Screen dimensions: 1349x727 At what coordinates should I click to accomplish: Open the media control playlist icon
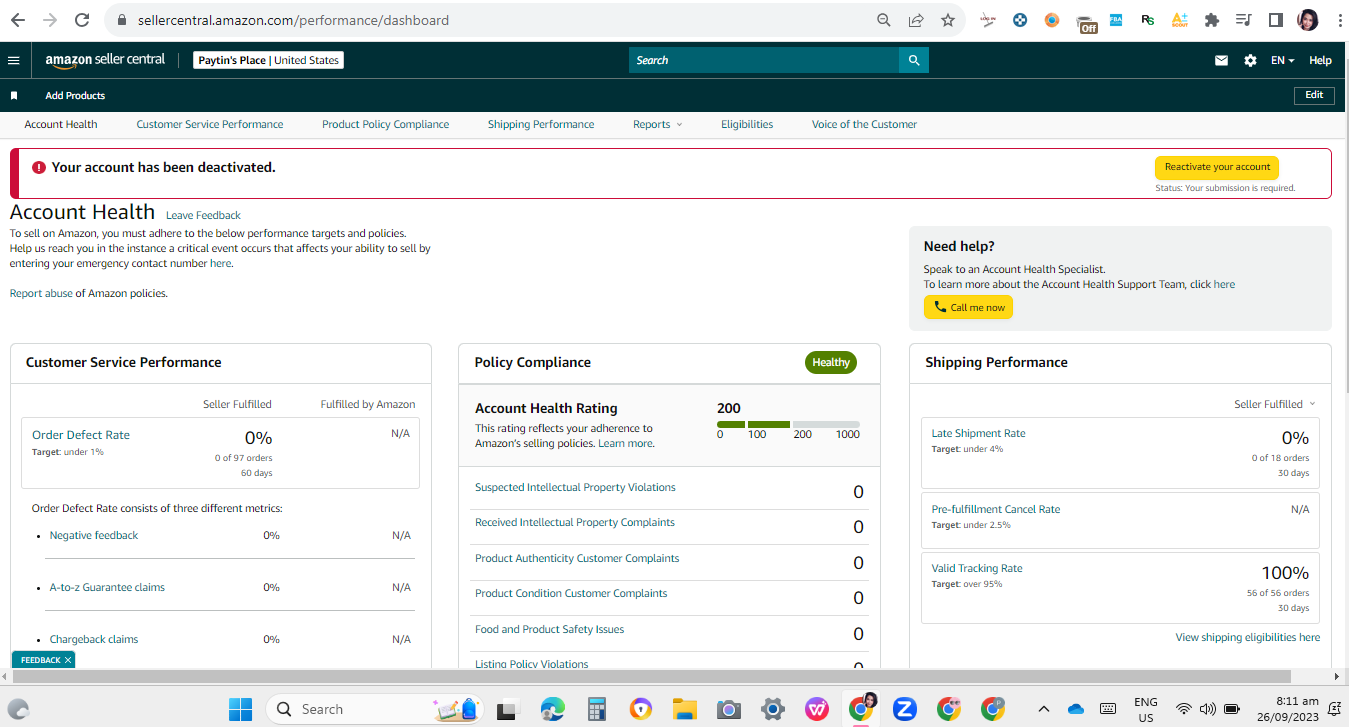[x=1244, y=20]
